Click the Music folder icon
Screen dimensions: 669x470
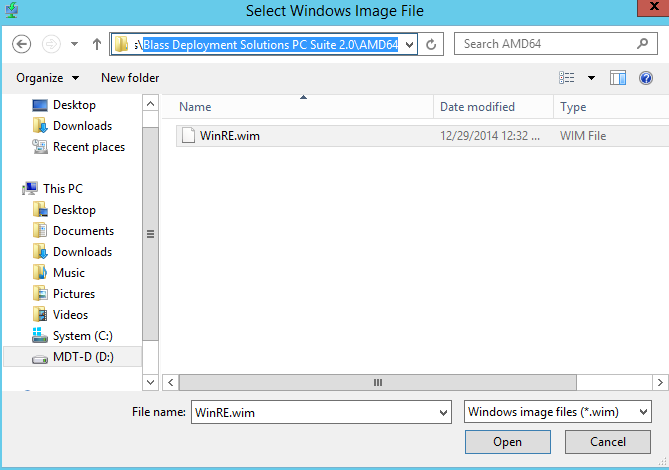(x=40, y=272)
